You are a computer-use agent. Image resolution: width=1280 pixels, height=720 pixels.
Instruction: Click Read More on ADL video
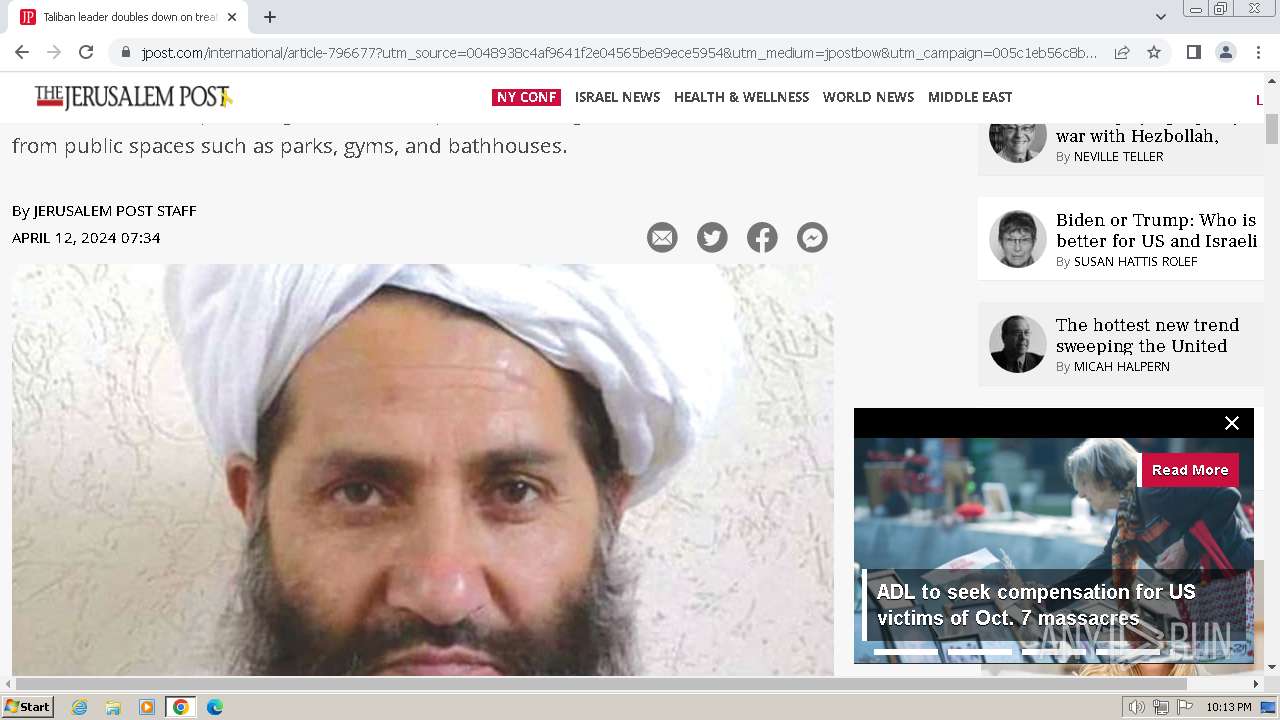(x=1190, y=470)
